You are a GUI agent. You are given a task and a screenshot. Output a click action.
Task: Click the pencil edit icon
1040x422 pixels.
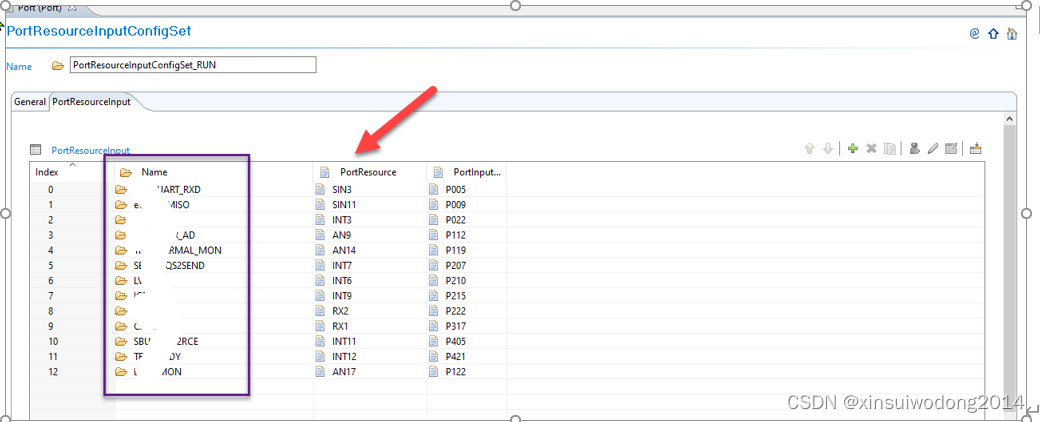[932, 149]
